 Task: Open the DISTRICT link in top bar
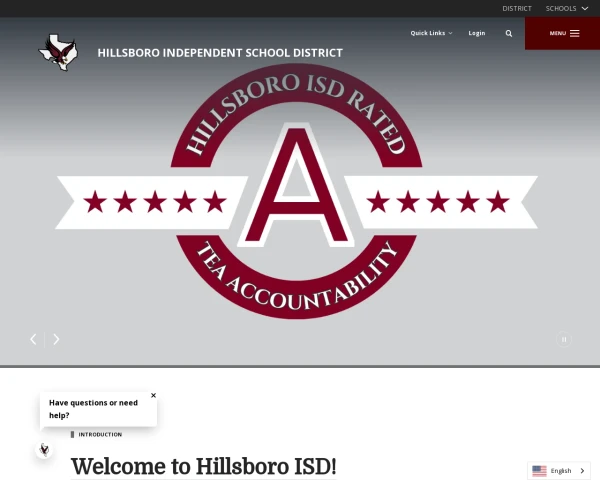pos(517,8)
